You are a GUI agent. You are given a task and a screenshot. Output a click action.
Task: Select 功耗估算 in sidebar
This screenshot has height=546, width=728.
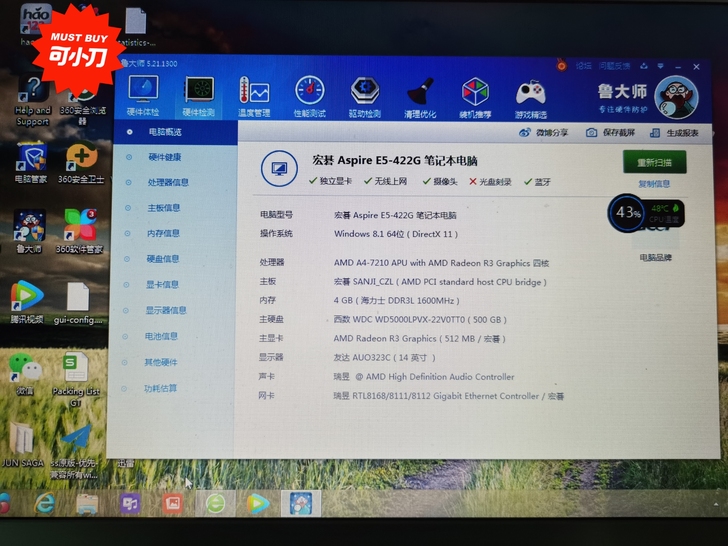(160, 389)
